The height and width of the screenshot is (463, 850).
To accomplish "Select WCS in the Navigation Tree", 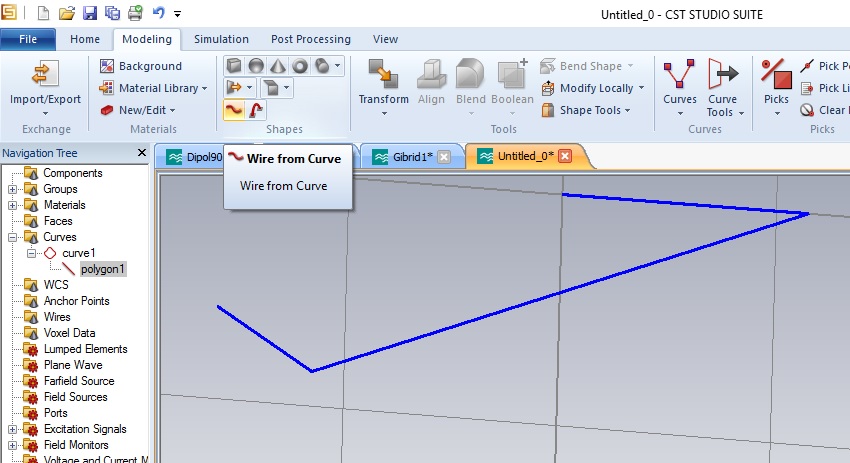I will click(x=56, y=285).
